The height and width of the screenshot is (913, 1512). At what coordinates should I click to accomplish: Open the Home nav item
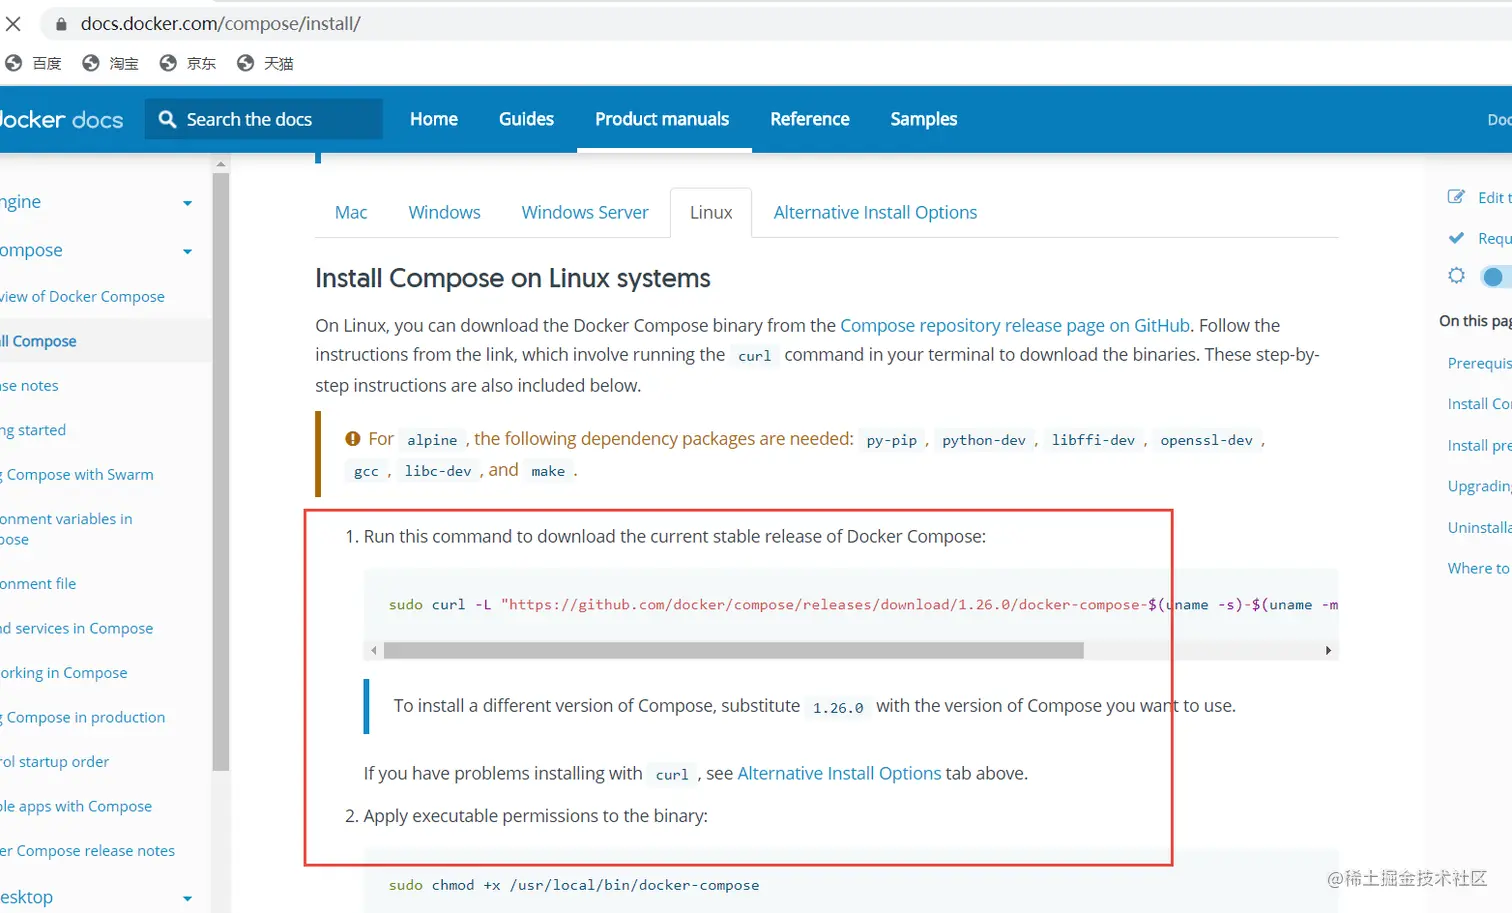(x=434, y=119)
